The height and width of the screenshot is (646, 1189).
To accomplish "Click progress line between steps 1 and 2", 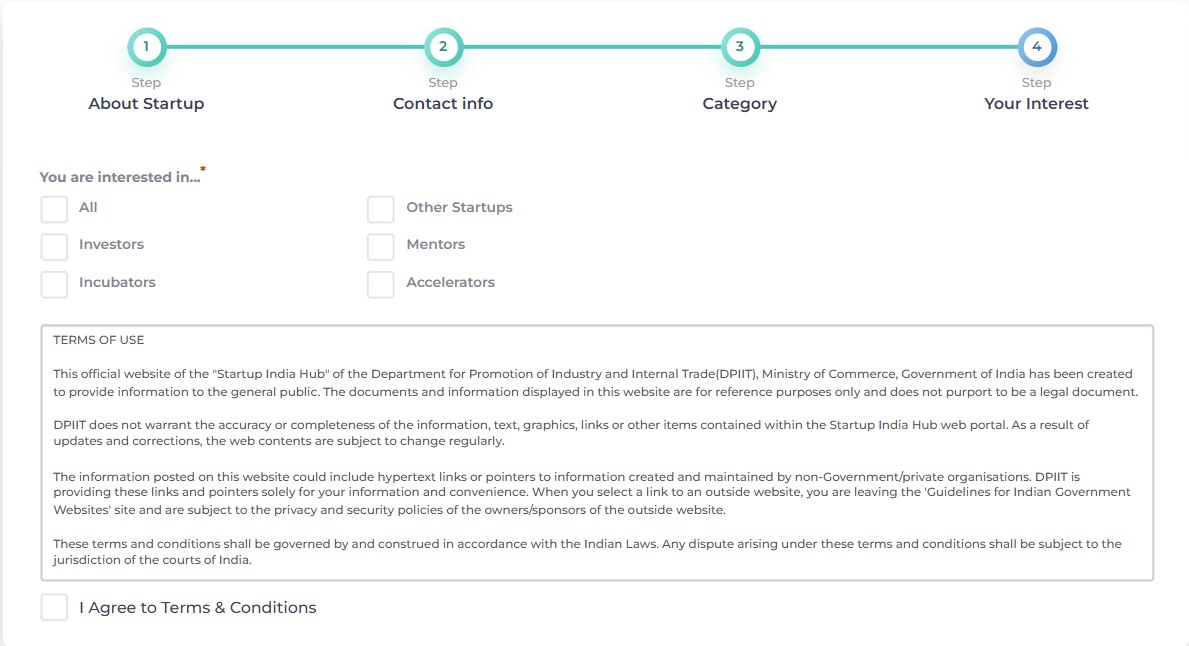I will (x=294, y=46).
